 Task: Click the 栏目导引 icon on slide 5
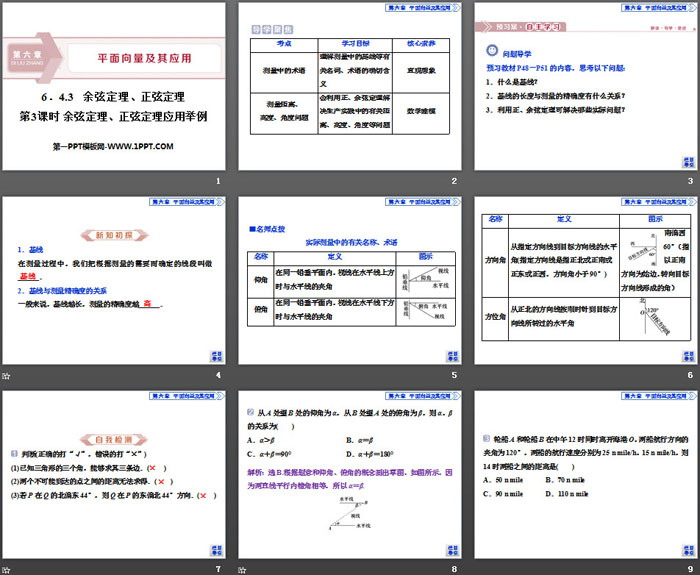(x=453, y=356)
